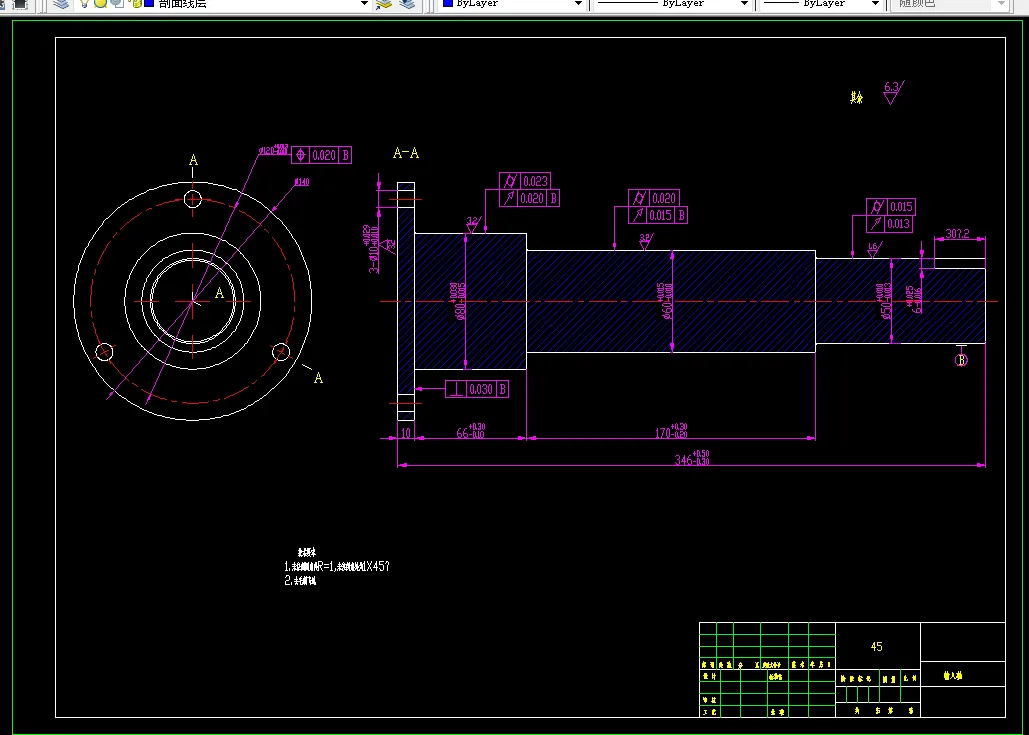Select the A-A section view title
Viewport: 1029px width, 735px height.
click(406, 153)
